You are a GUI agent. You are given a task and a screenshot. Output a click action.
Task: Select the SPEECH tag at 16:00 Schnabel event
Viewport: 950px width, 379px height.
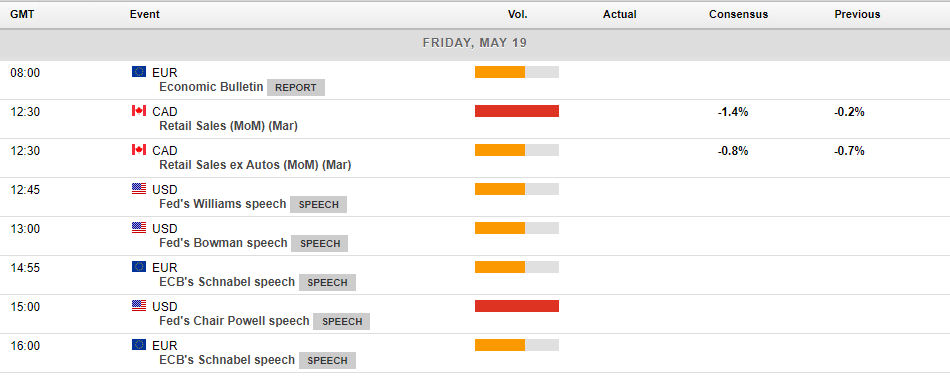click(327, 360)
